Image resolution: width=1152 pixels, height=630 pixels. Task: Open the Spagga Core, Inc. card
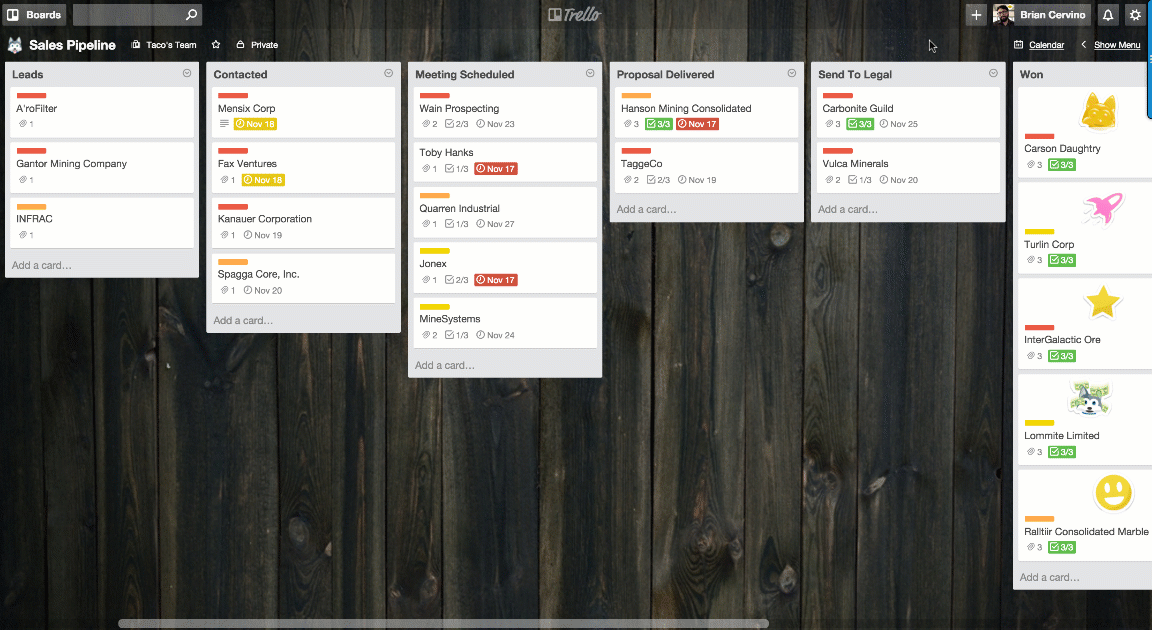coord(303,278)
